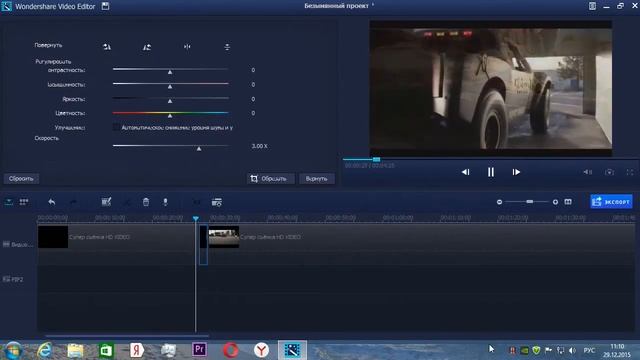Open the timeline settings tool icon
The image size is (640, 360).
tap(217, 202)
